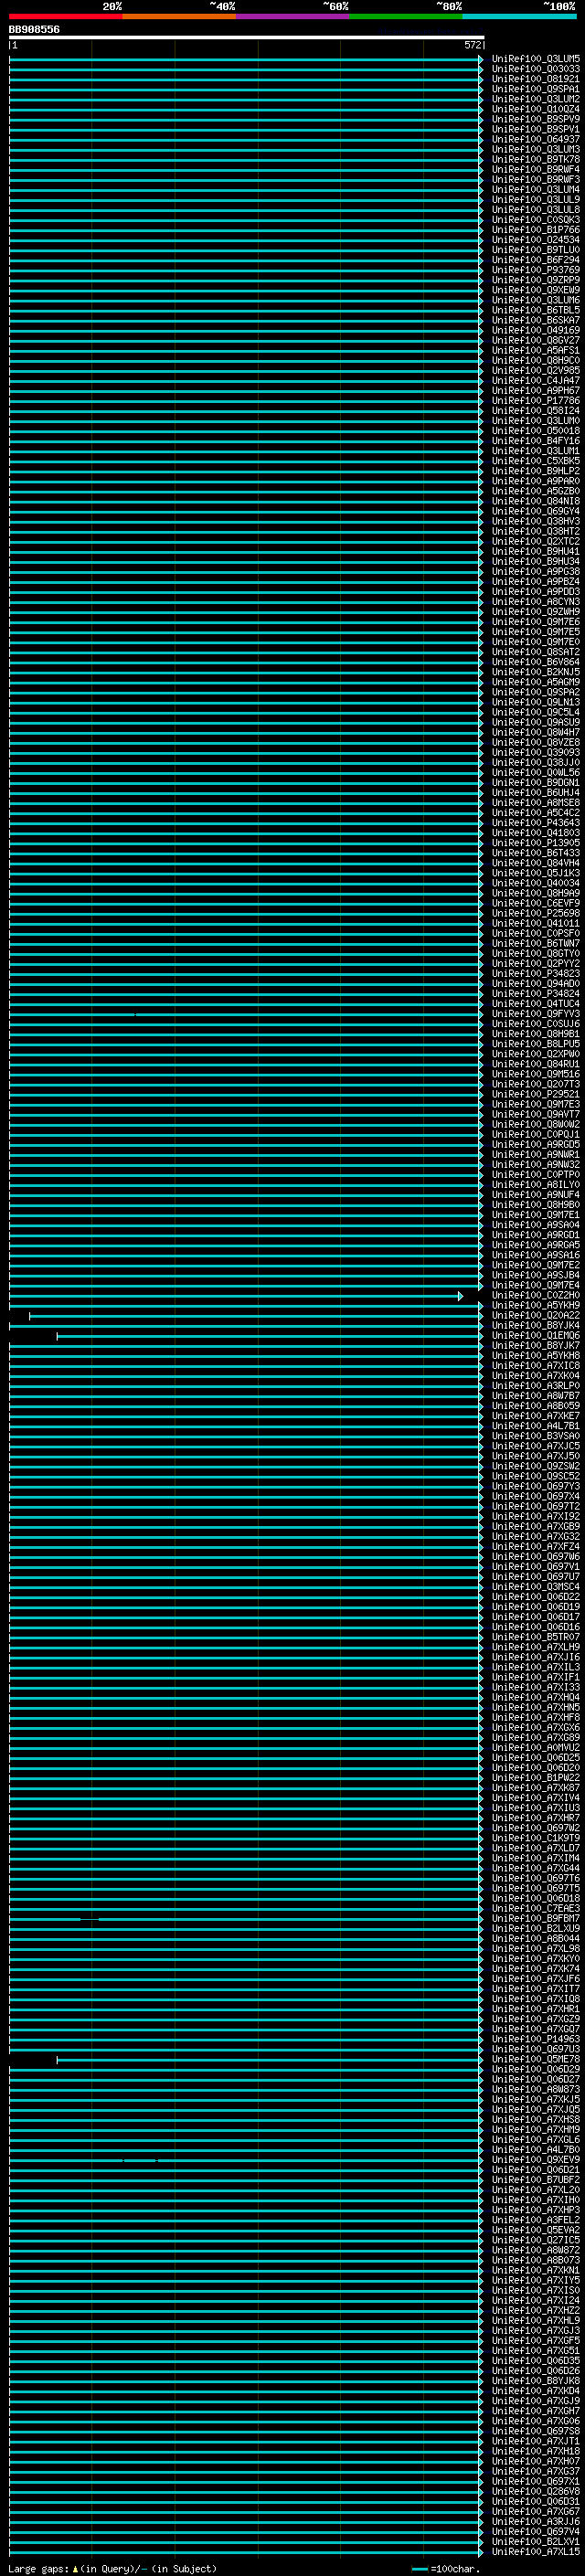Select row UniRef100_Q3LUL9
The height and width of the screenshot is (2576, 585).
pyautogui.click(x=536, y=199)
